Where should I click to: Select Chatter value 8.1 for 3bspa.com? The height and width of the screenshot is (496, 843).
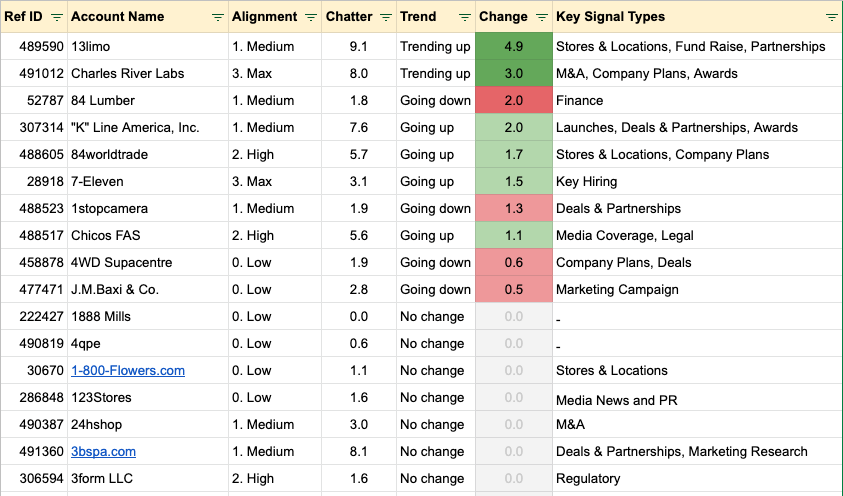[x=359, y=451]
